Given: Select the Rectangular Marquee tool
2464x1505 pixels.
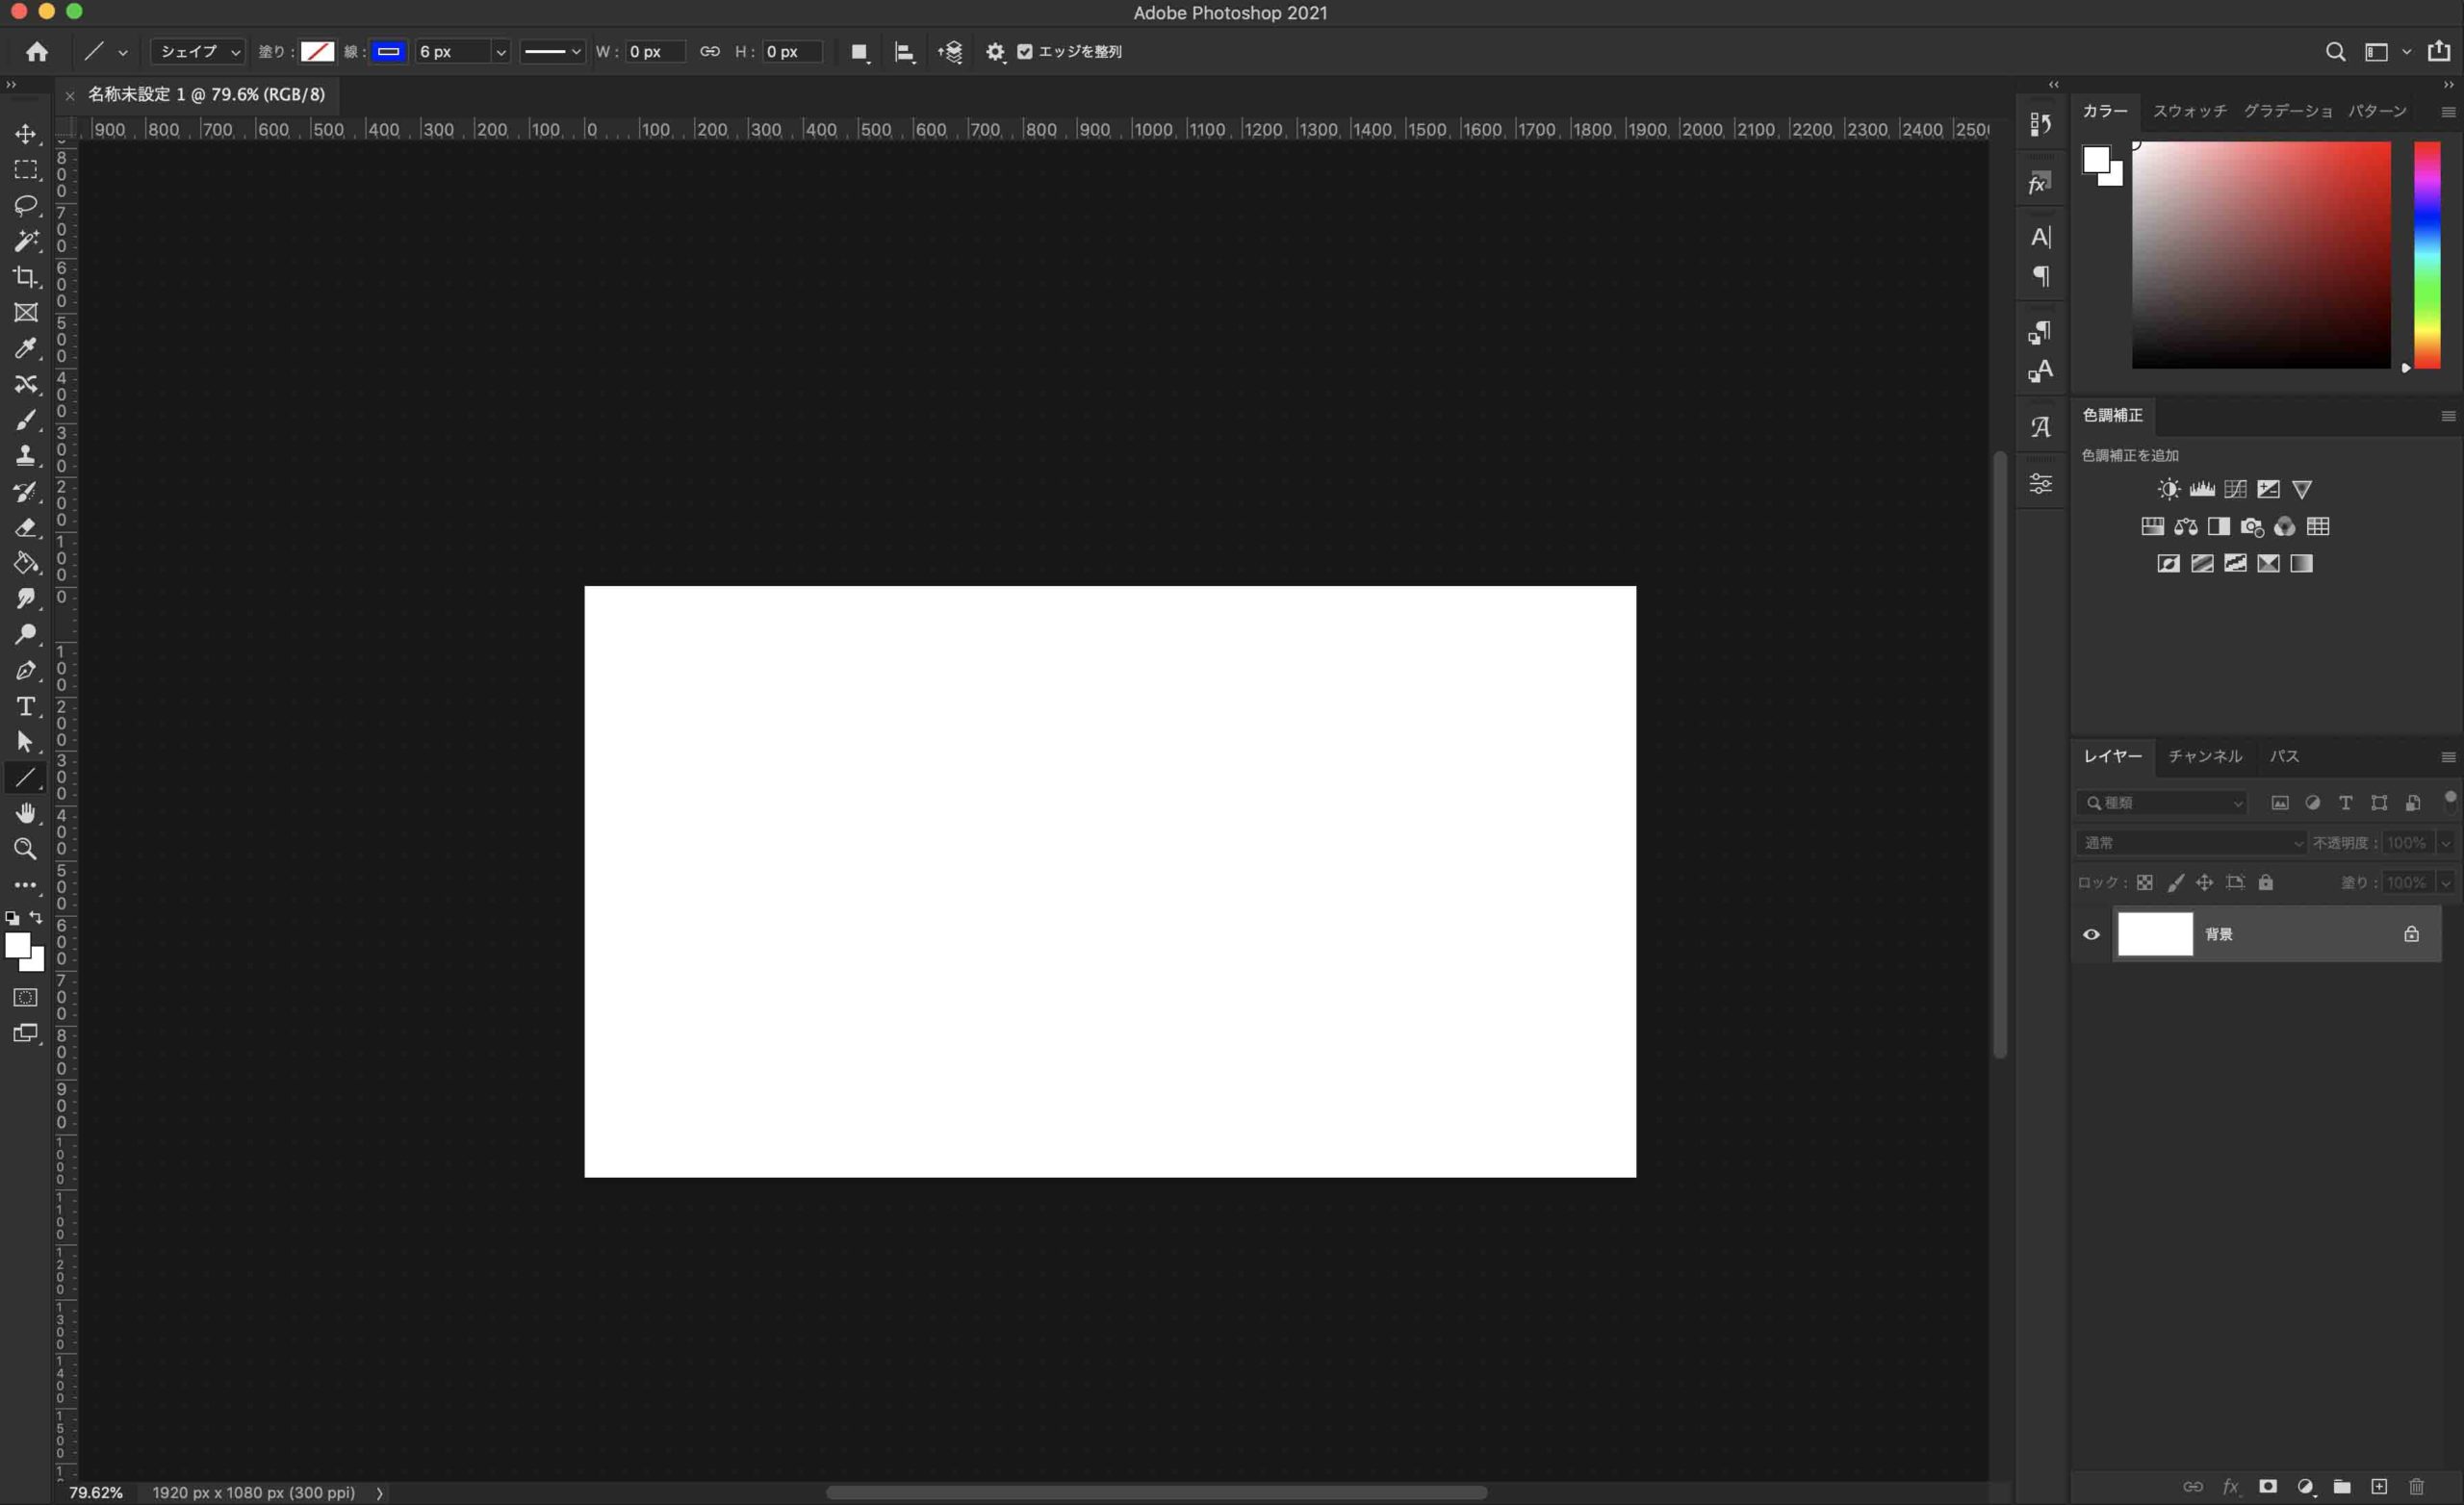Looking at the screenshot, I should click(x=26, y=170).
